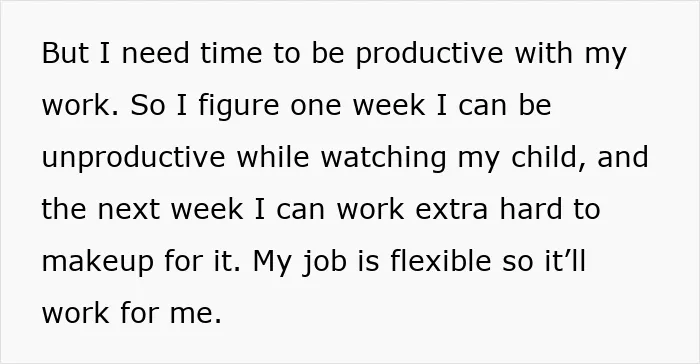Click the word "watching" in third line
This screenshot has width=700, height=364.
[x=383, y=157]
